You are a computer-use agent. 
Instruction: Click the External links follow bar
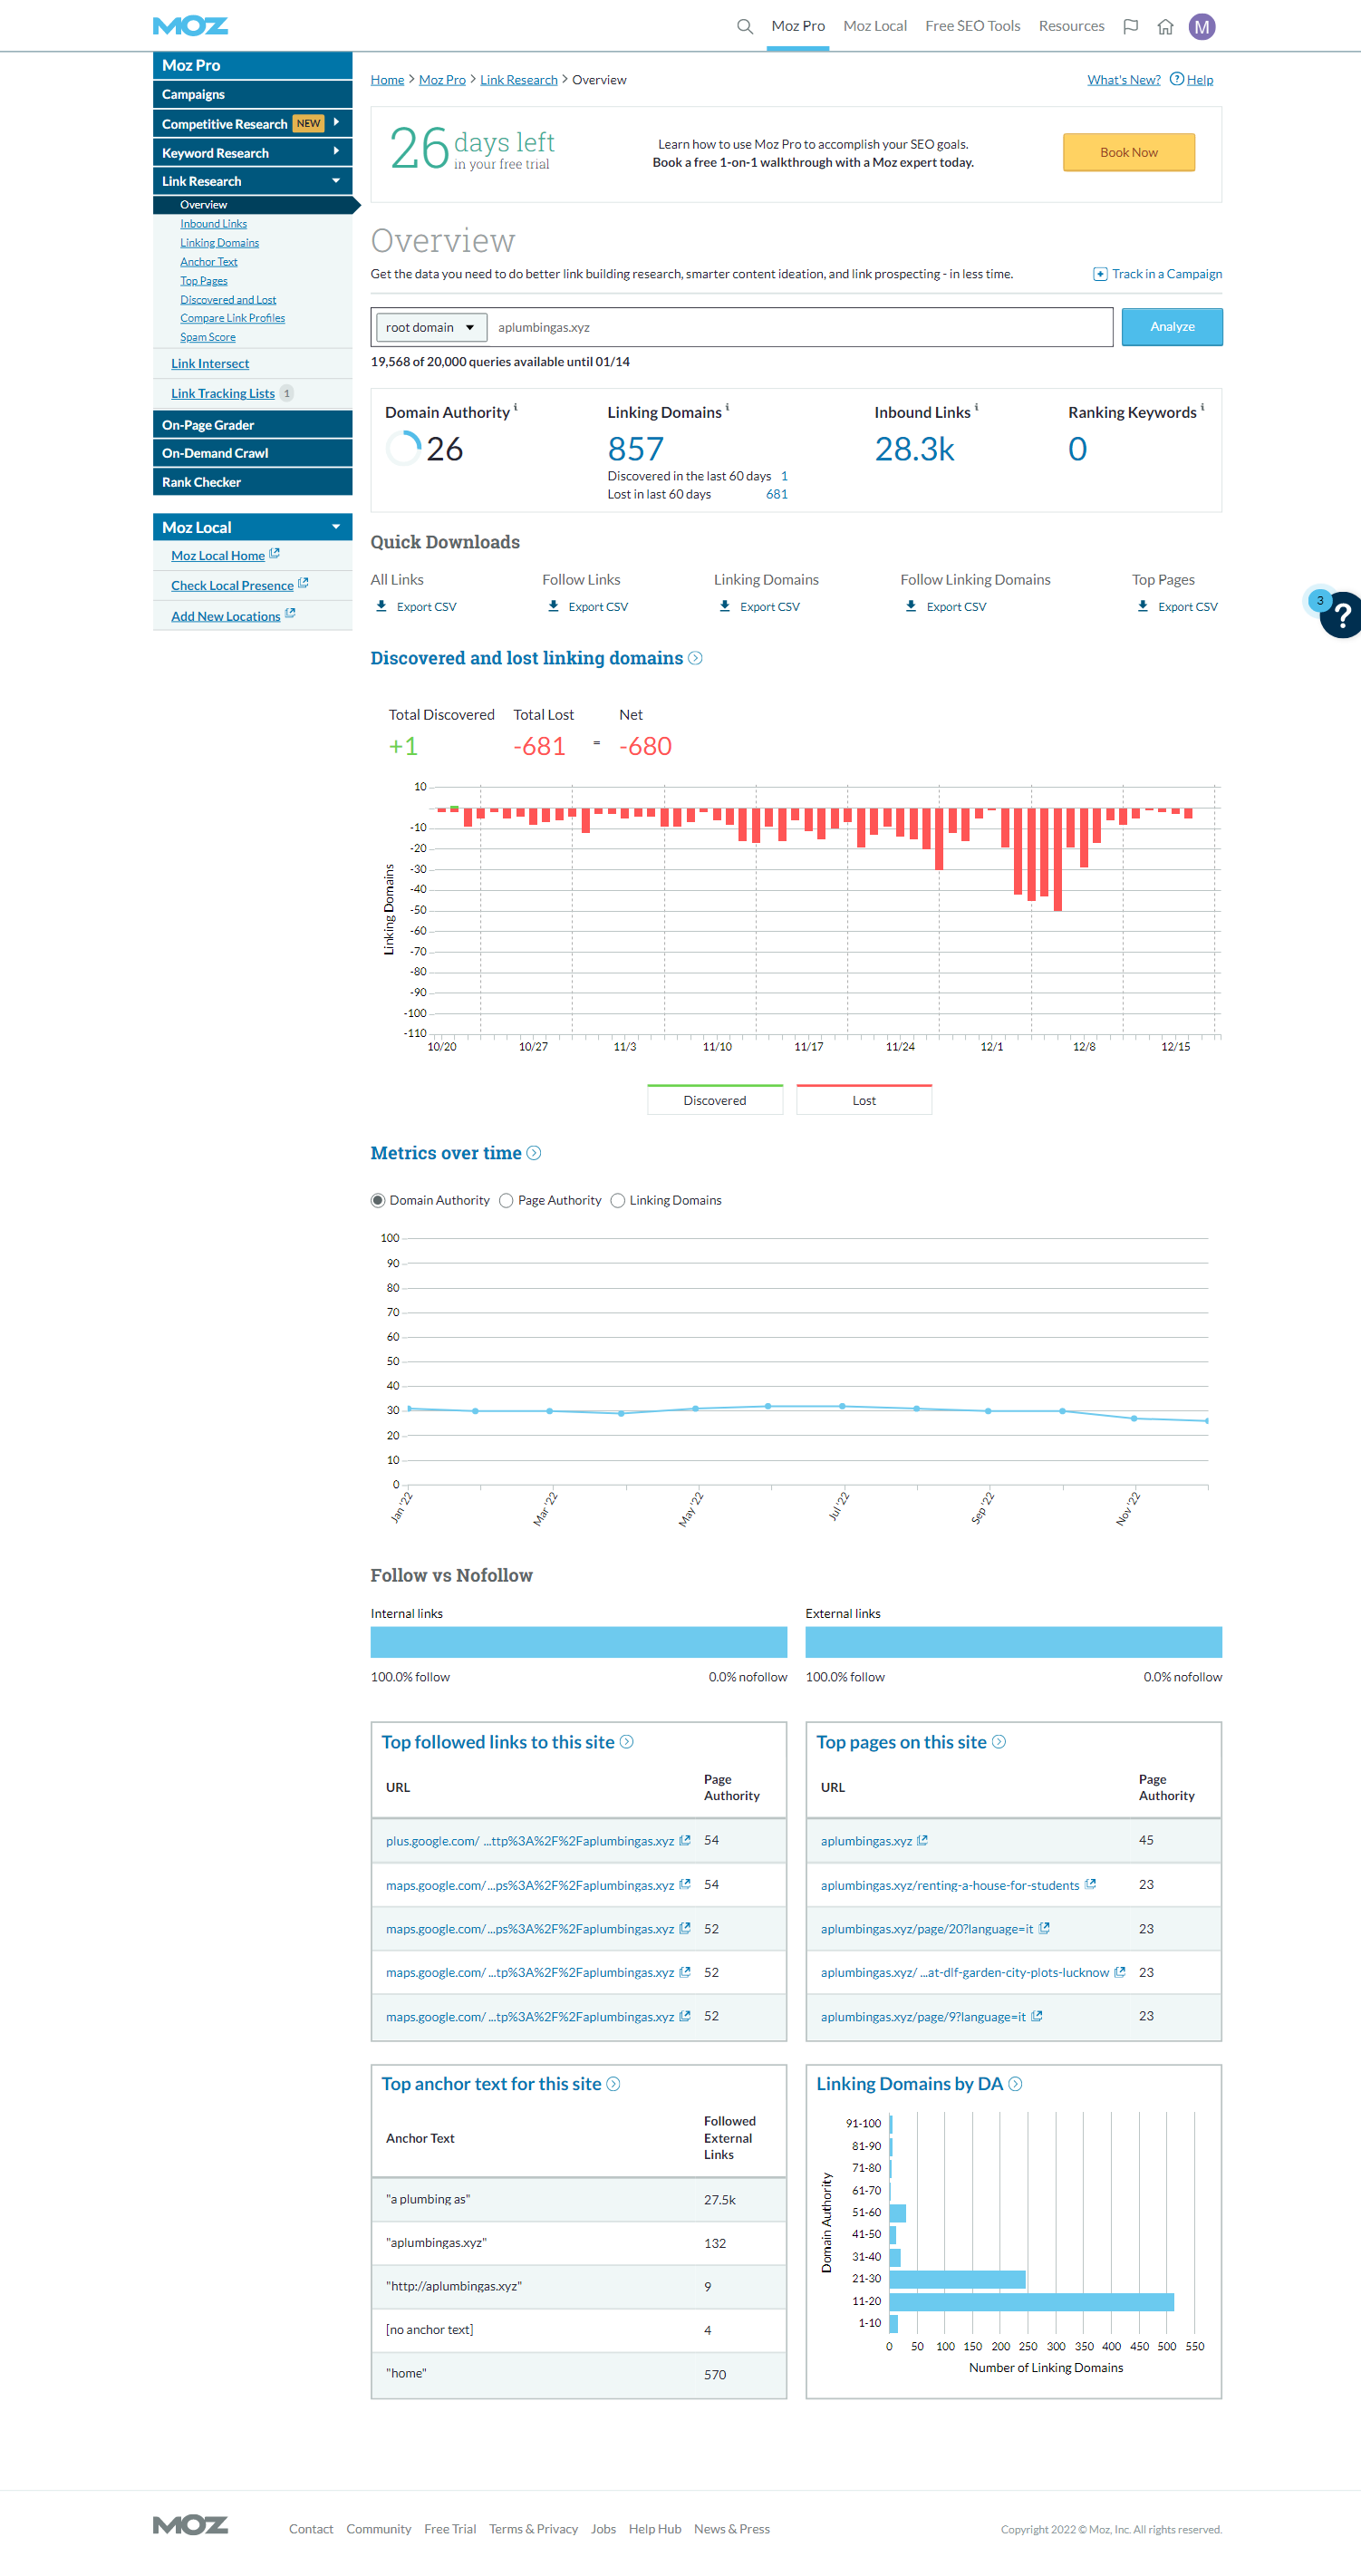point(1014,1642)
